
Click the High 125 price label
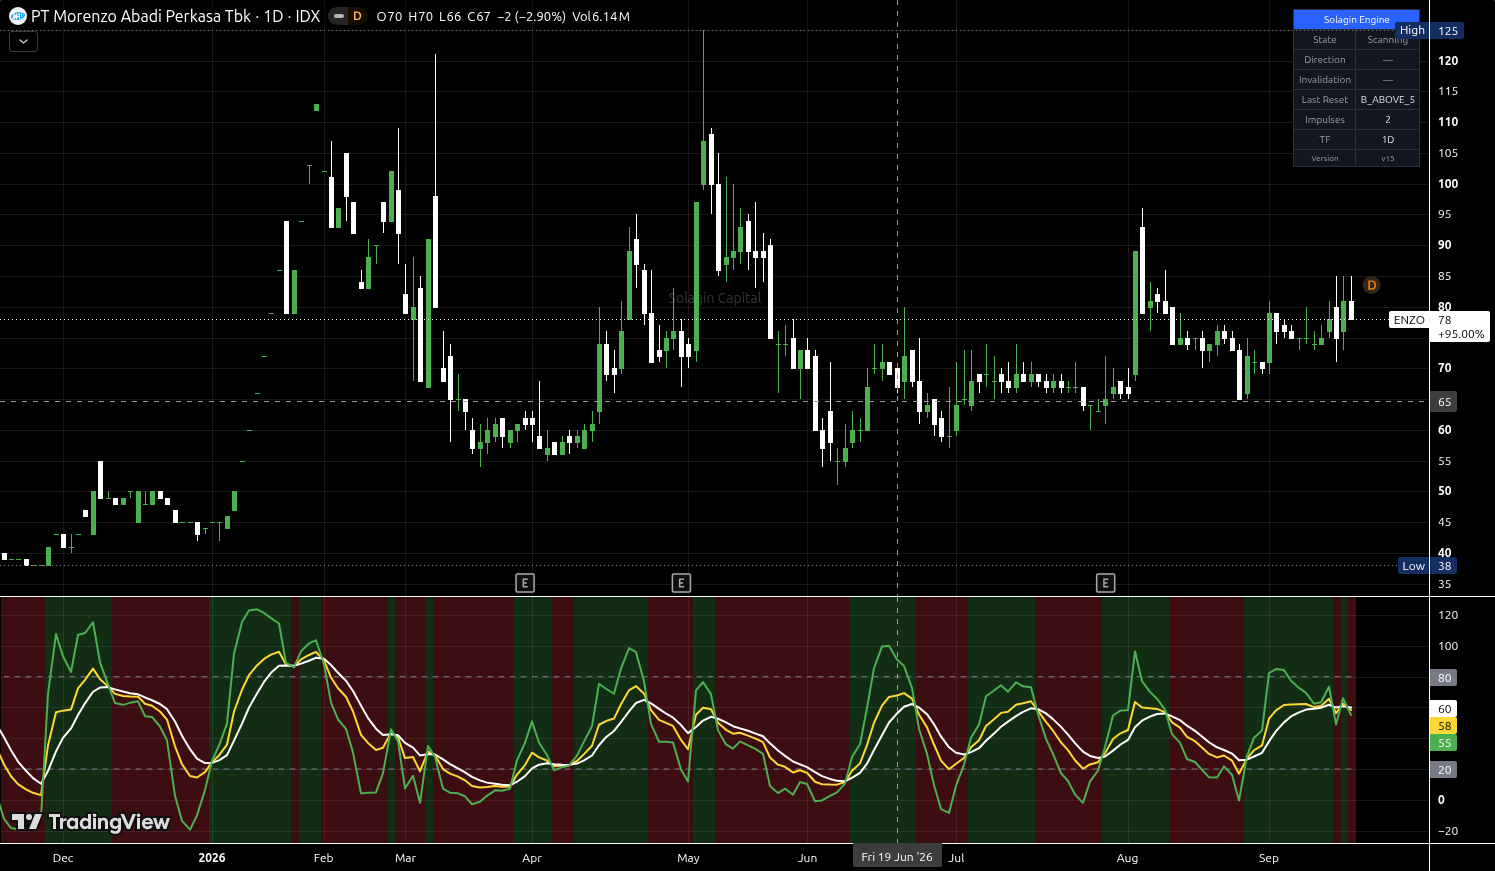click(x=1429, y=31)
